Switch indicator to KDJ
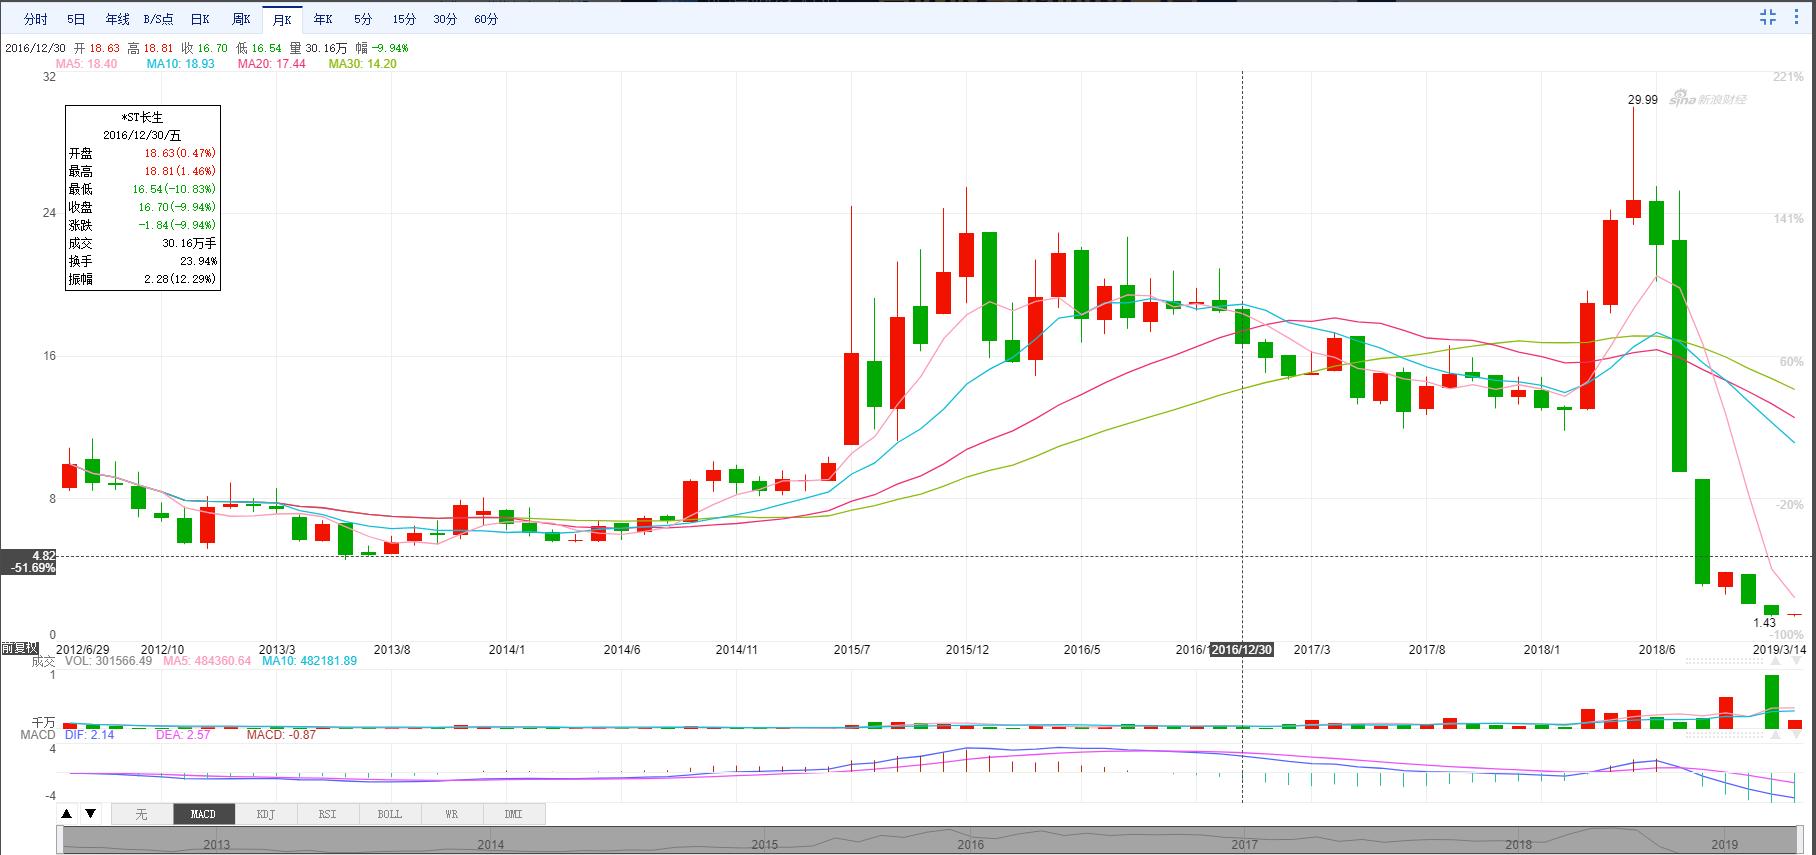This screenshot has width=1816, height=855. 265,814
